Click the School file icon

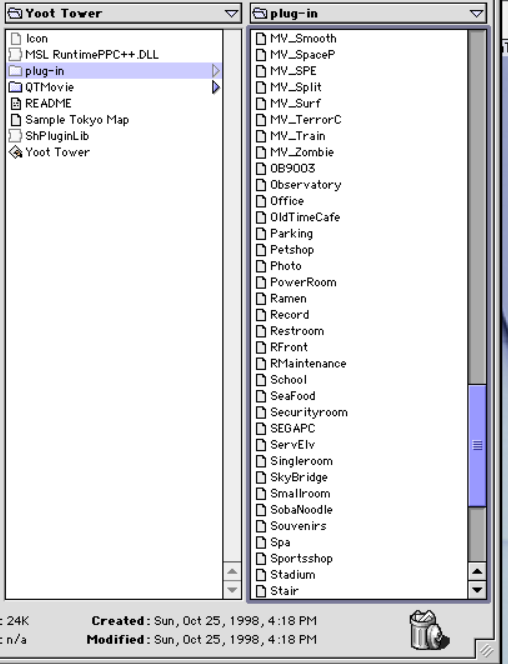(261, 380)
